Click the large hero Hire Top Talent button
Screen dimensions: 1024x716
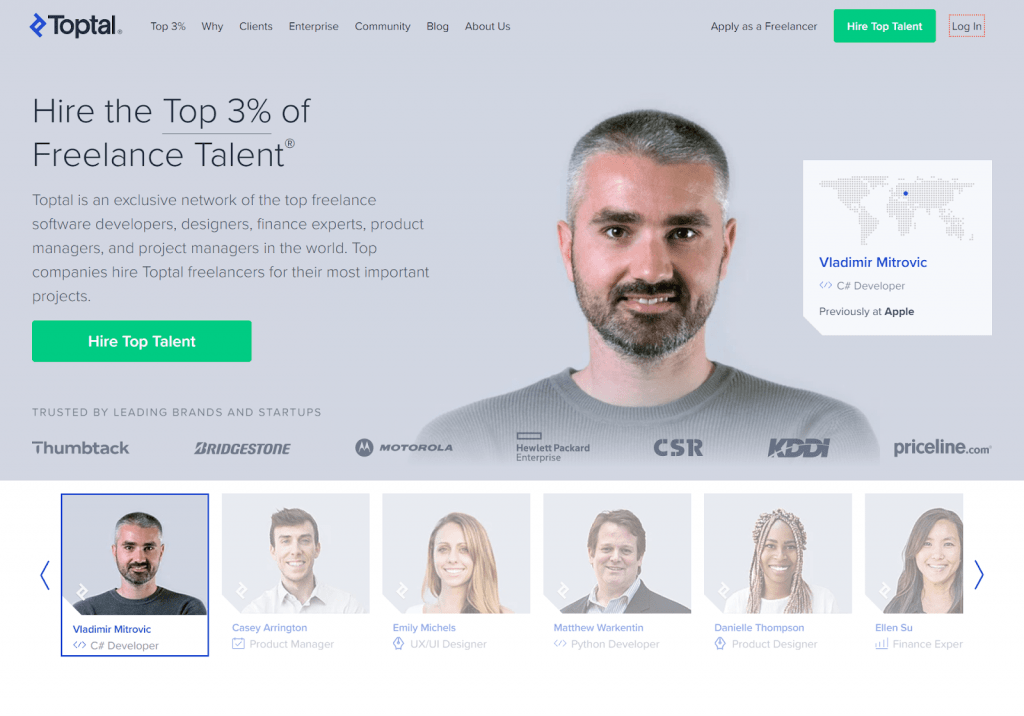tap(142, 341)
